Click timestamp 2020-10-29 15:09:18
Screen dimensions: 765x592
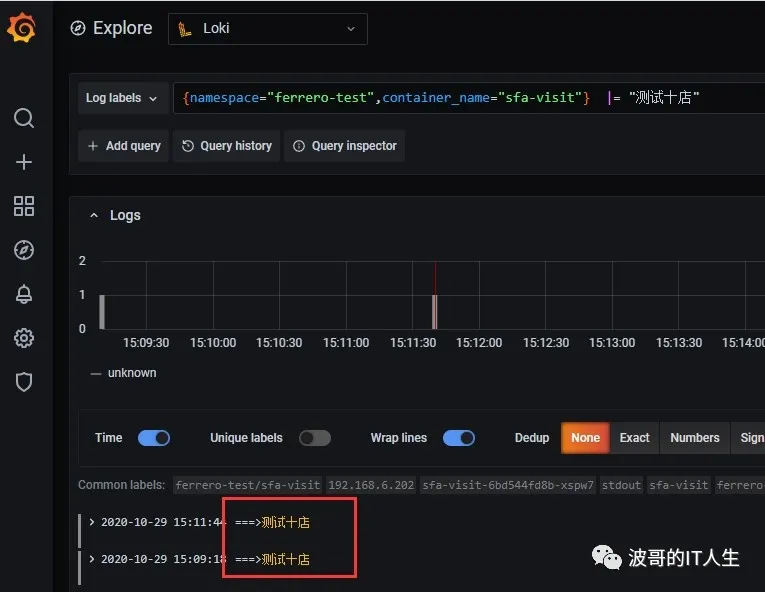[x=163, y=559]
